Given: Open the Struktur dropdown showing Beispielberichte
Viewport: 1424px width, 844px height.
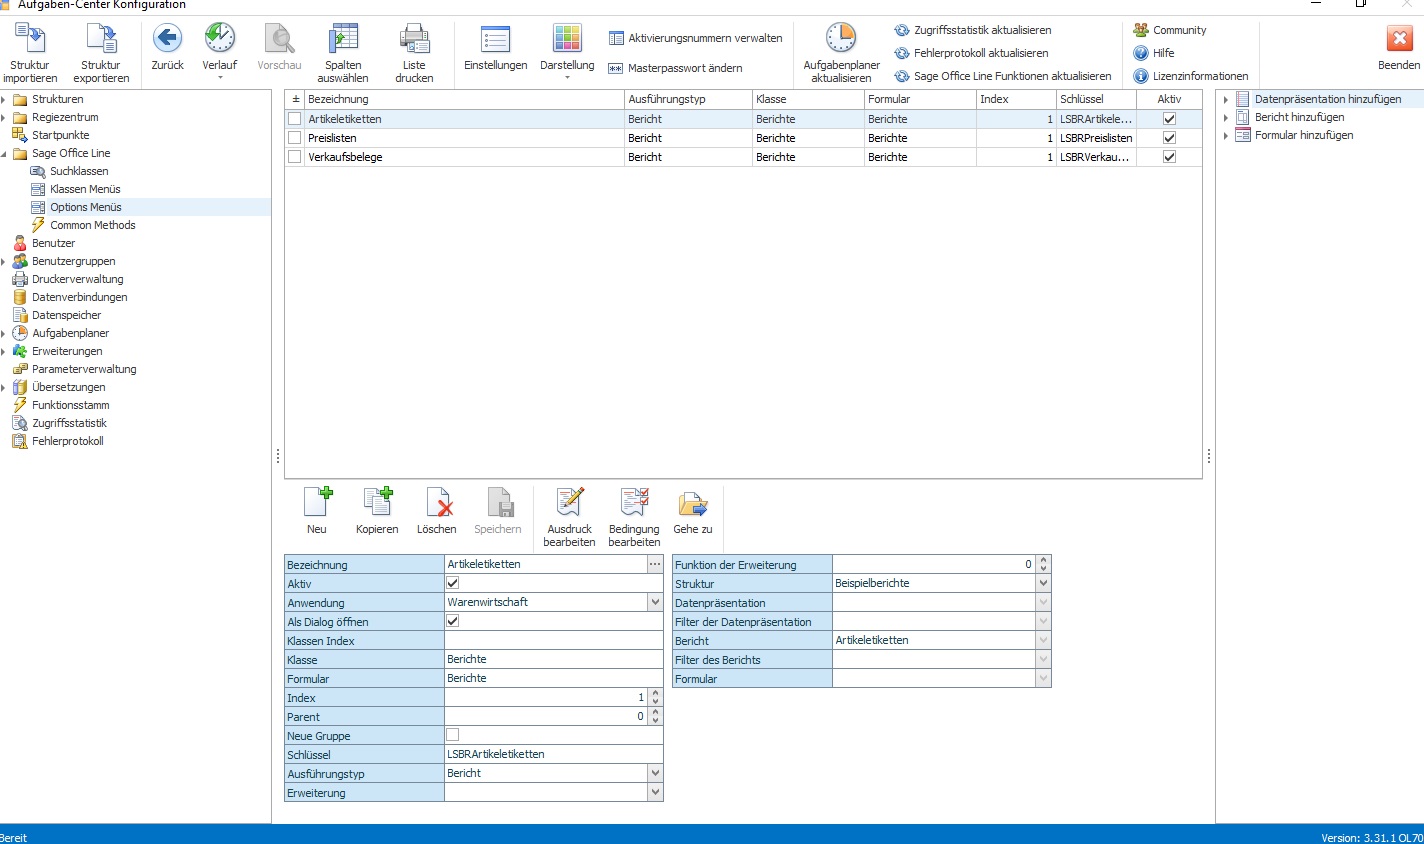Looking at the screenshot, I should tap(1043, 583).
